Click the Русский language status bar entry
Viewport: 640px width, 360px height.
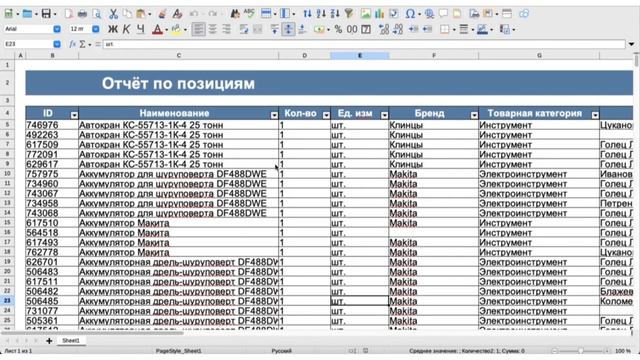point(281,351)
